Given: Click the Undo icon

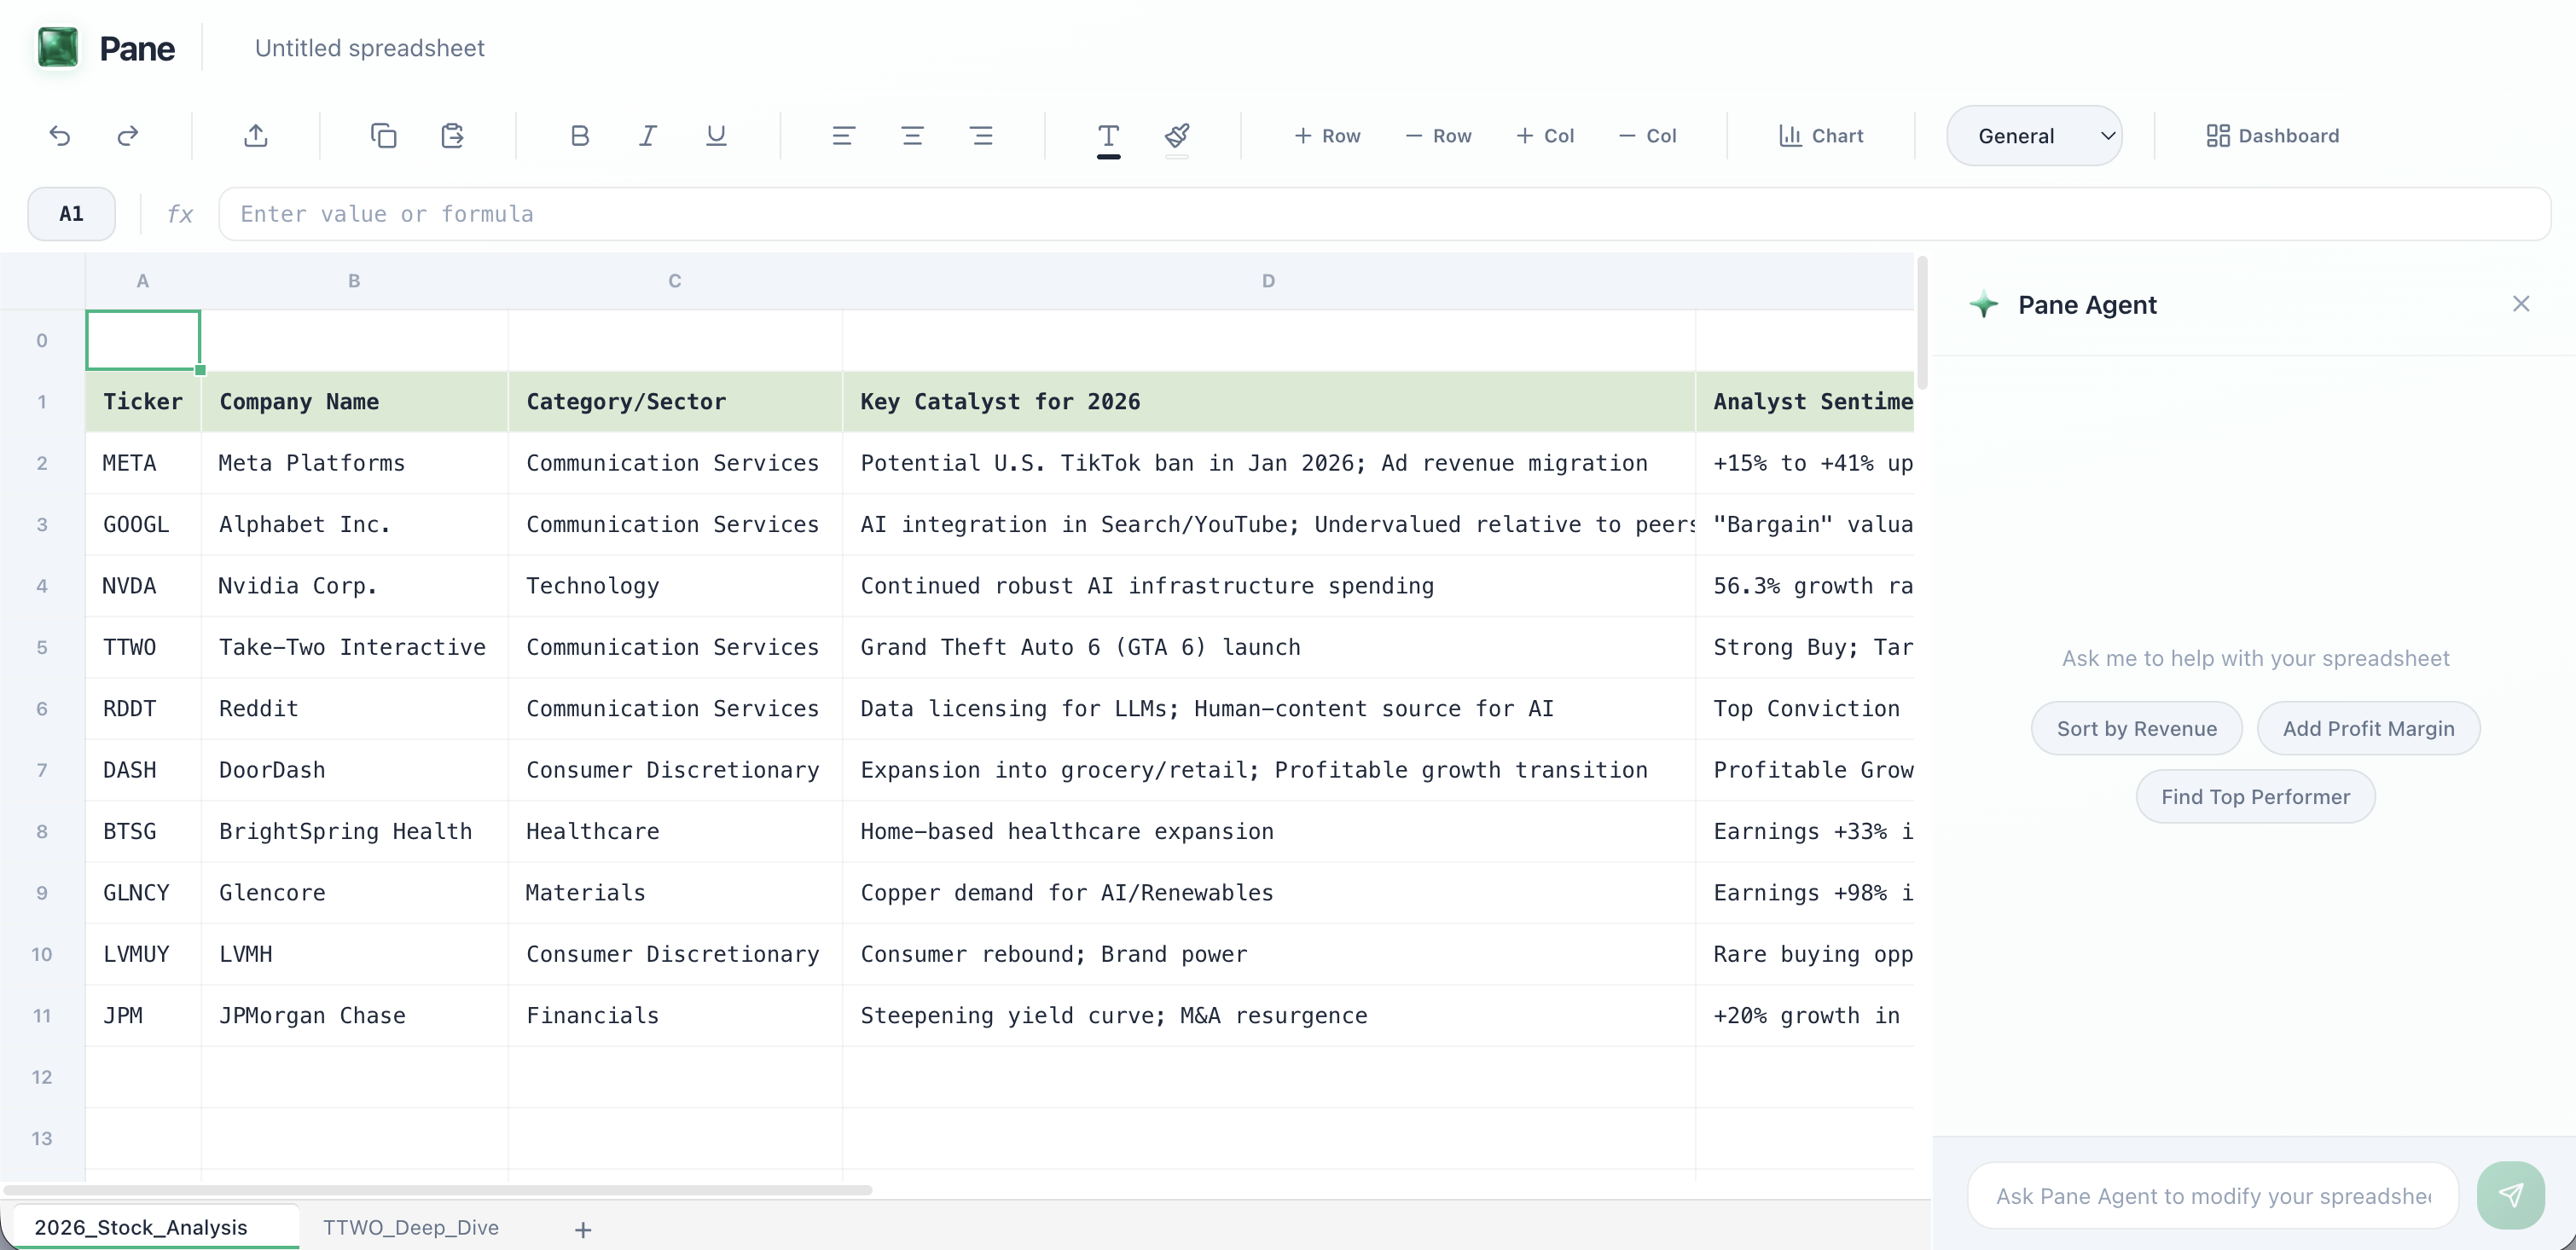Looking at the screenshot, I should [60, 136].
